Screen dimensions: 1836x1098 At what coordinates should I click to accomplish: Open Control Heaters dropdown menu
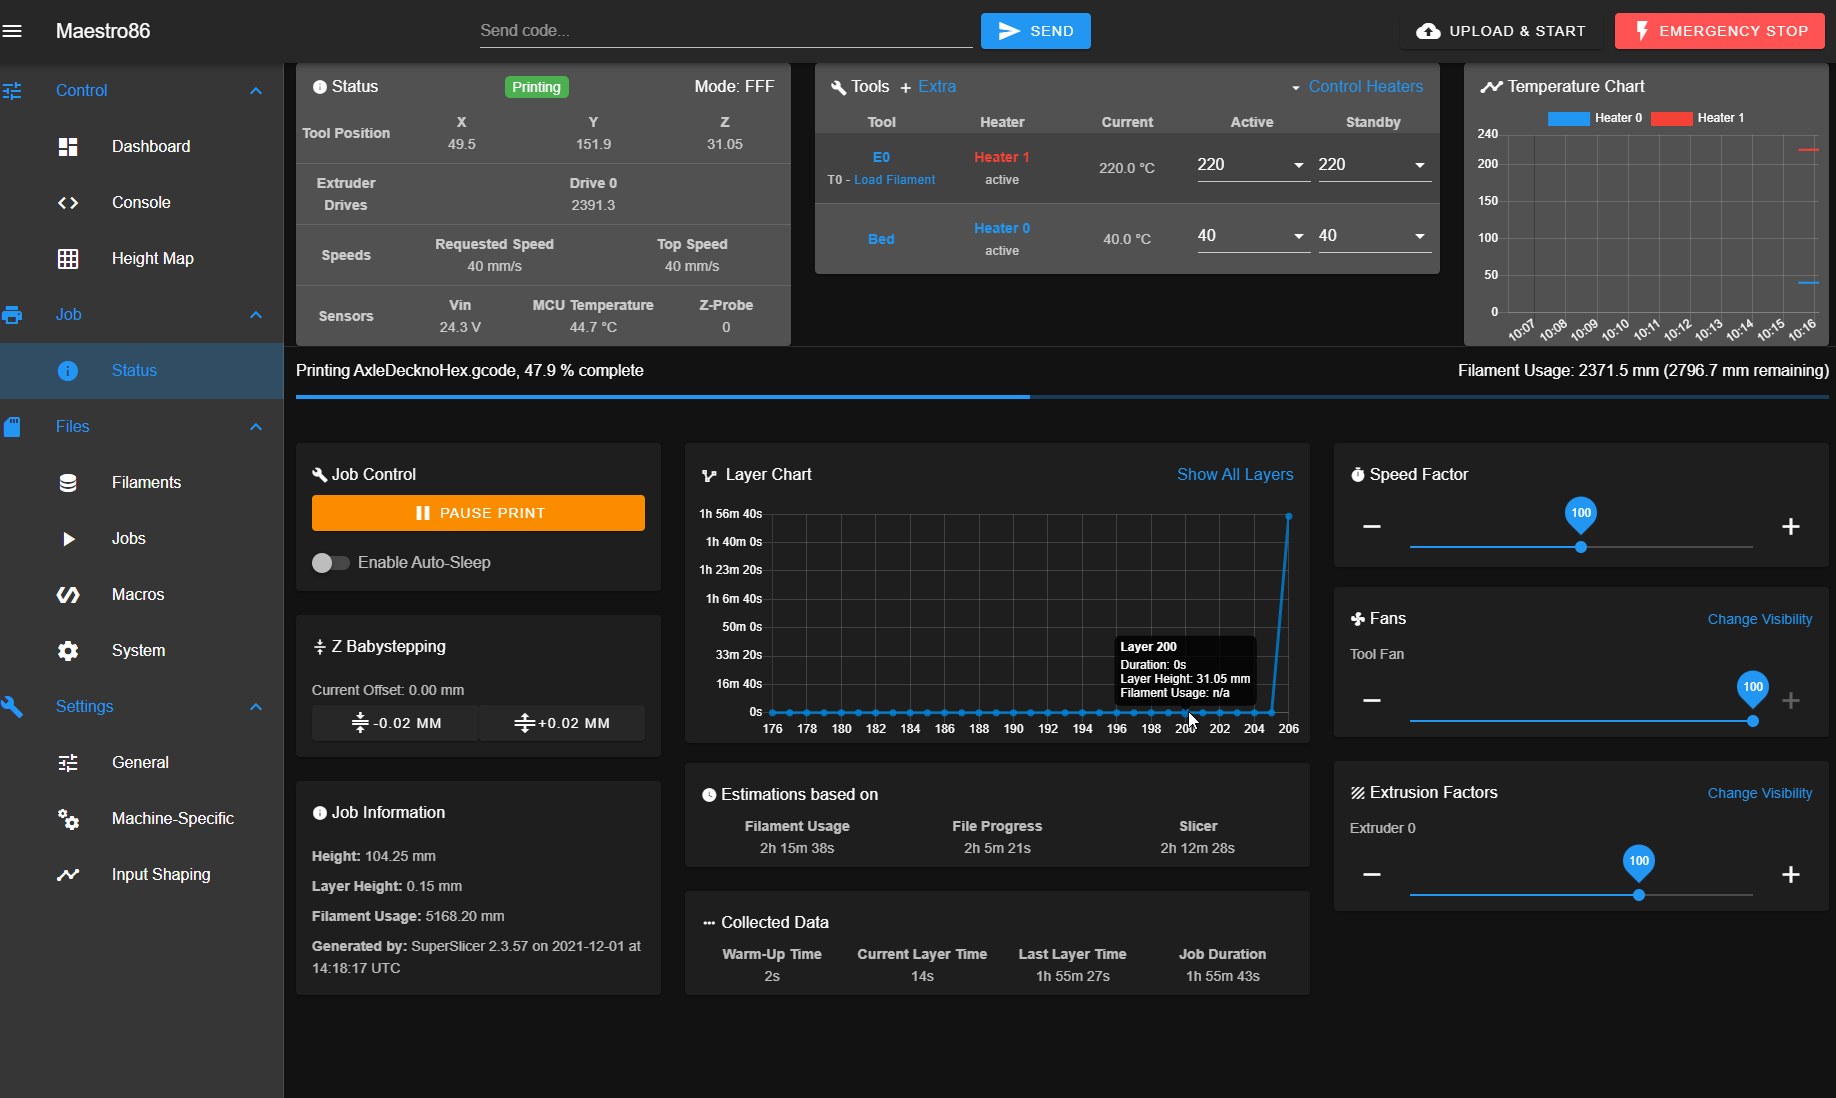pyautogui.click(x=1357, y=87)
